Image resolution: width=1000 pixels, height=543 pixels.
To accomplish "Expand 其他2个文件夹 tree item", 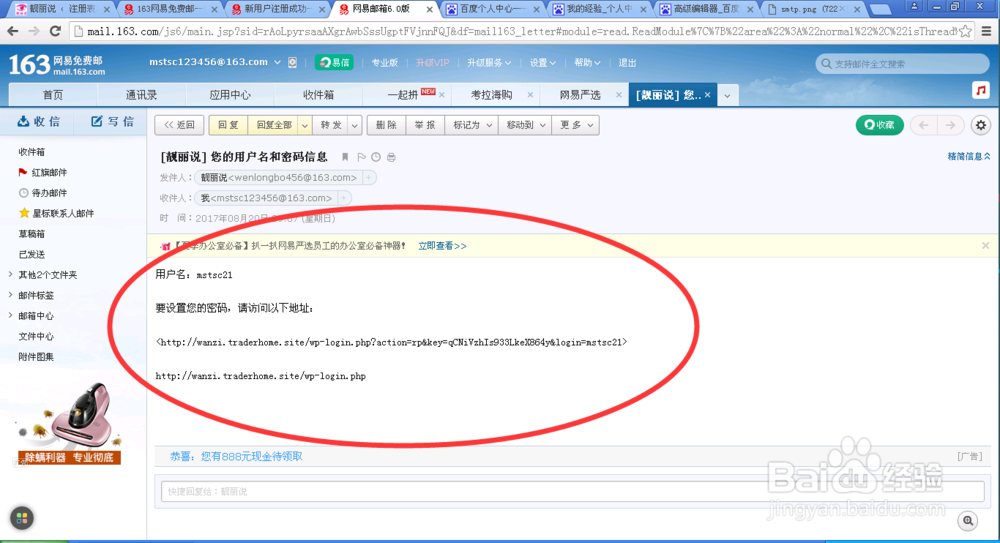I will click(x=10, y=274).
